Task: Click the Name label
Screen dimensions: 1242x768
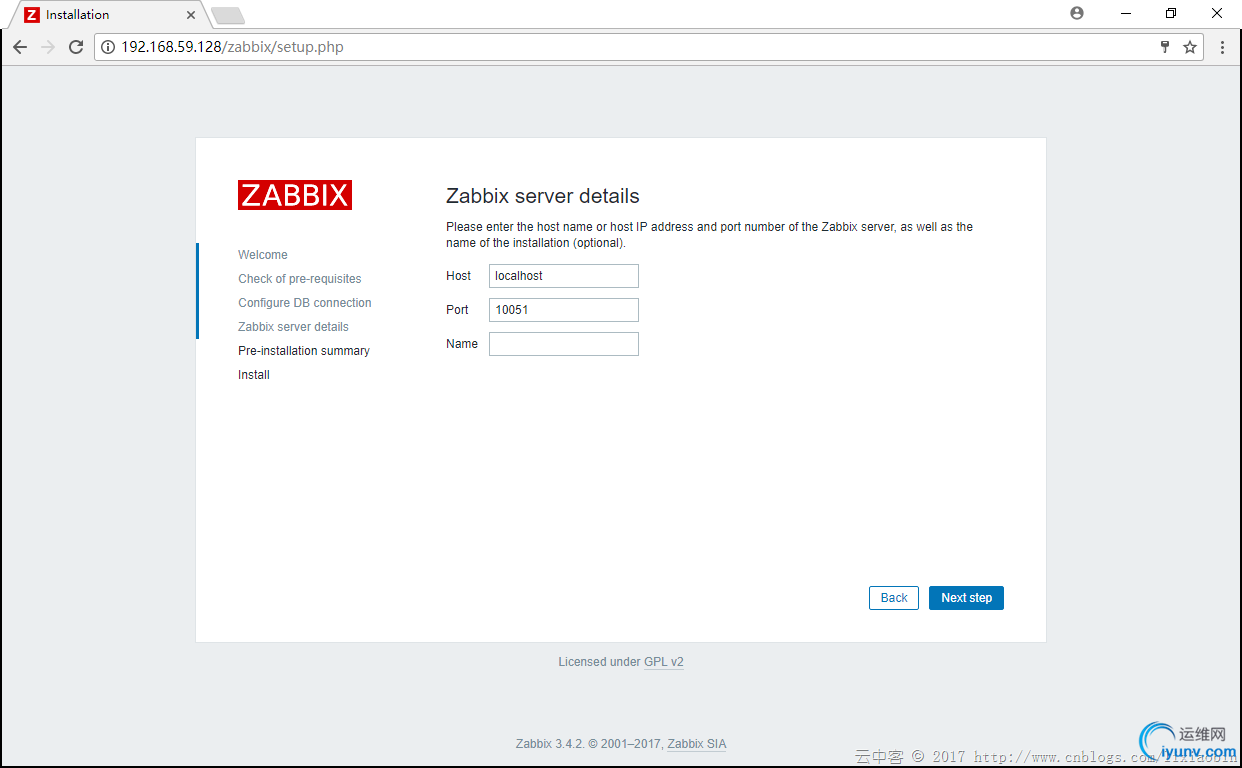Action: (x=462, y=344)
